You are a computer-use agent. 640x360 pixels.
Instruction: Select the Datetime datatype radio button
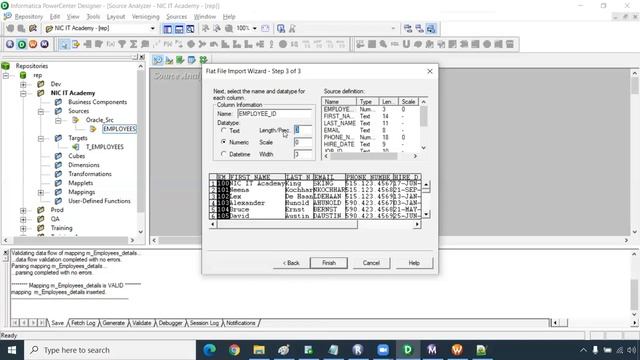[x=223, y=154]
